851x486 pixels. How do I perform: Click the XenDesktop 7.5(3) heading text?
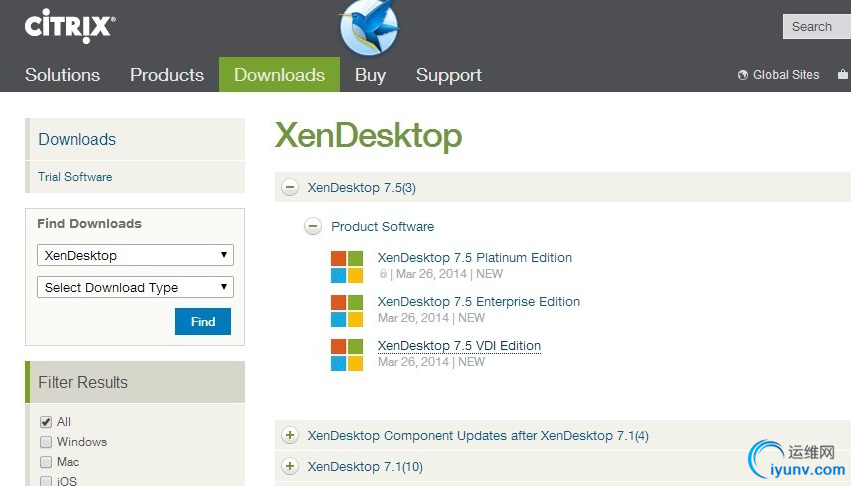[x=361, y=187]
